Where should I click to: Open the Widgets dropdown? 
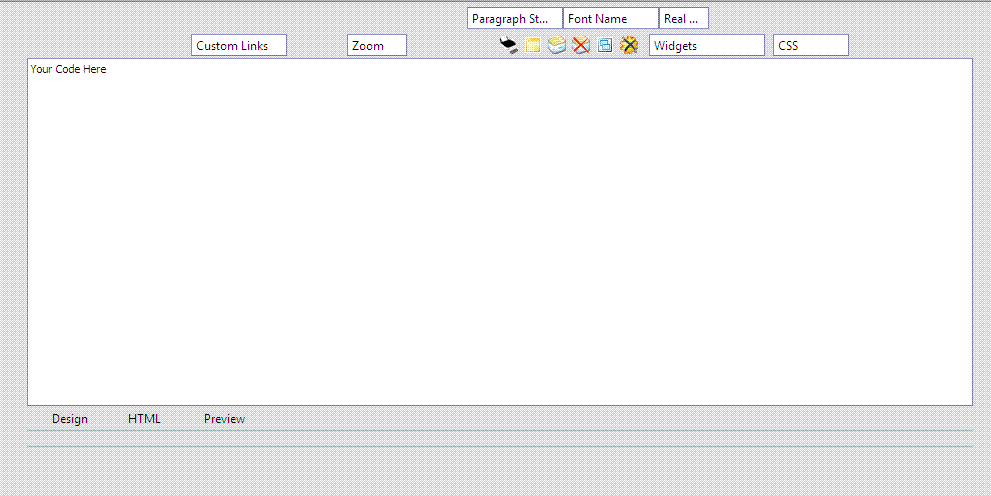(707, 45)
